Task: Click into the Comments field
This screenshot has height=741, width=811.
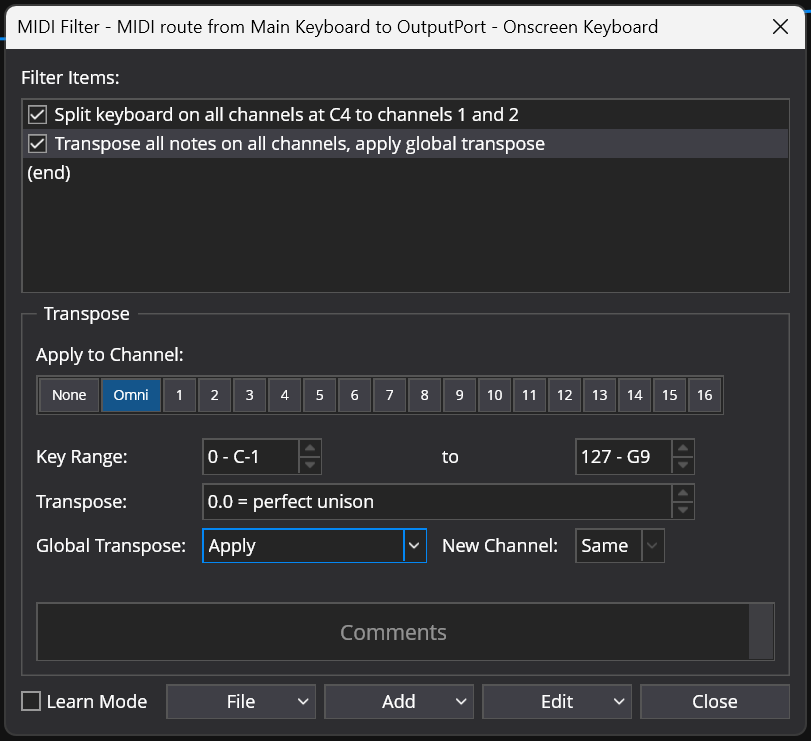Action: (393, 631)
